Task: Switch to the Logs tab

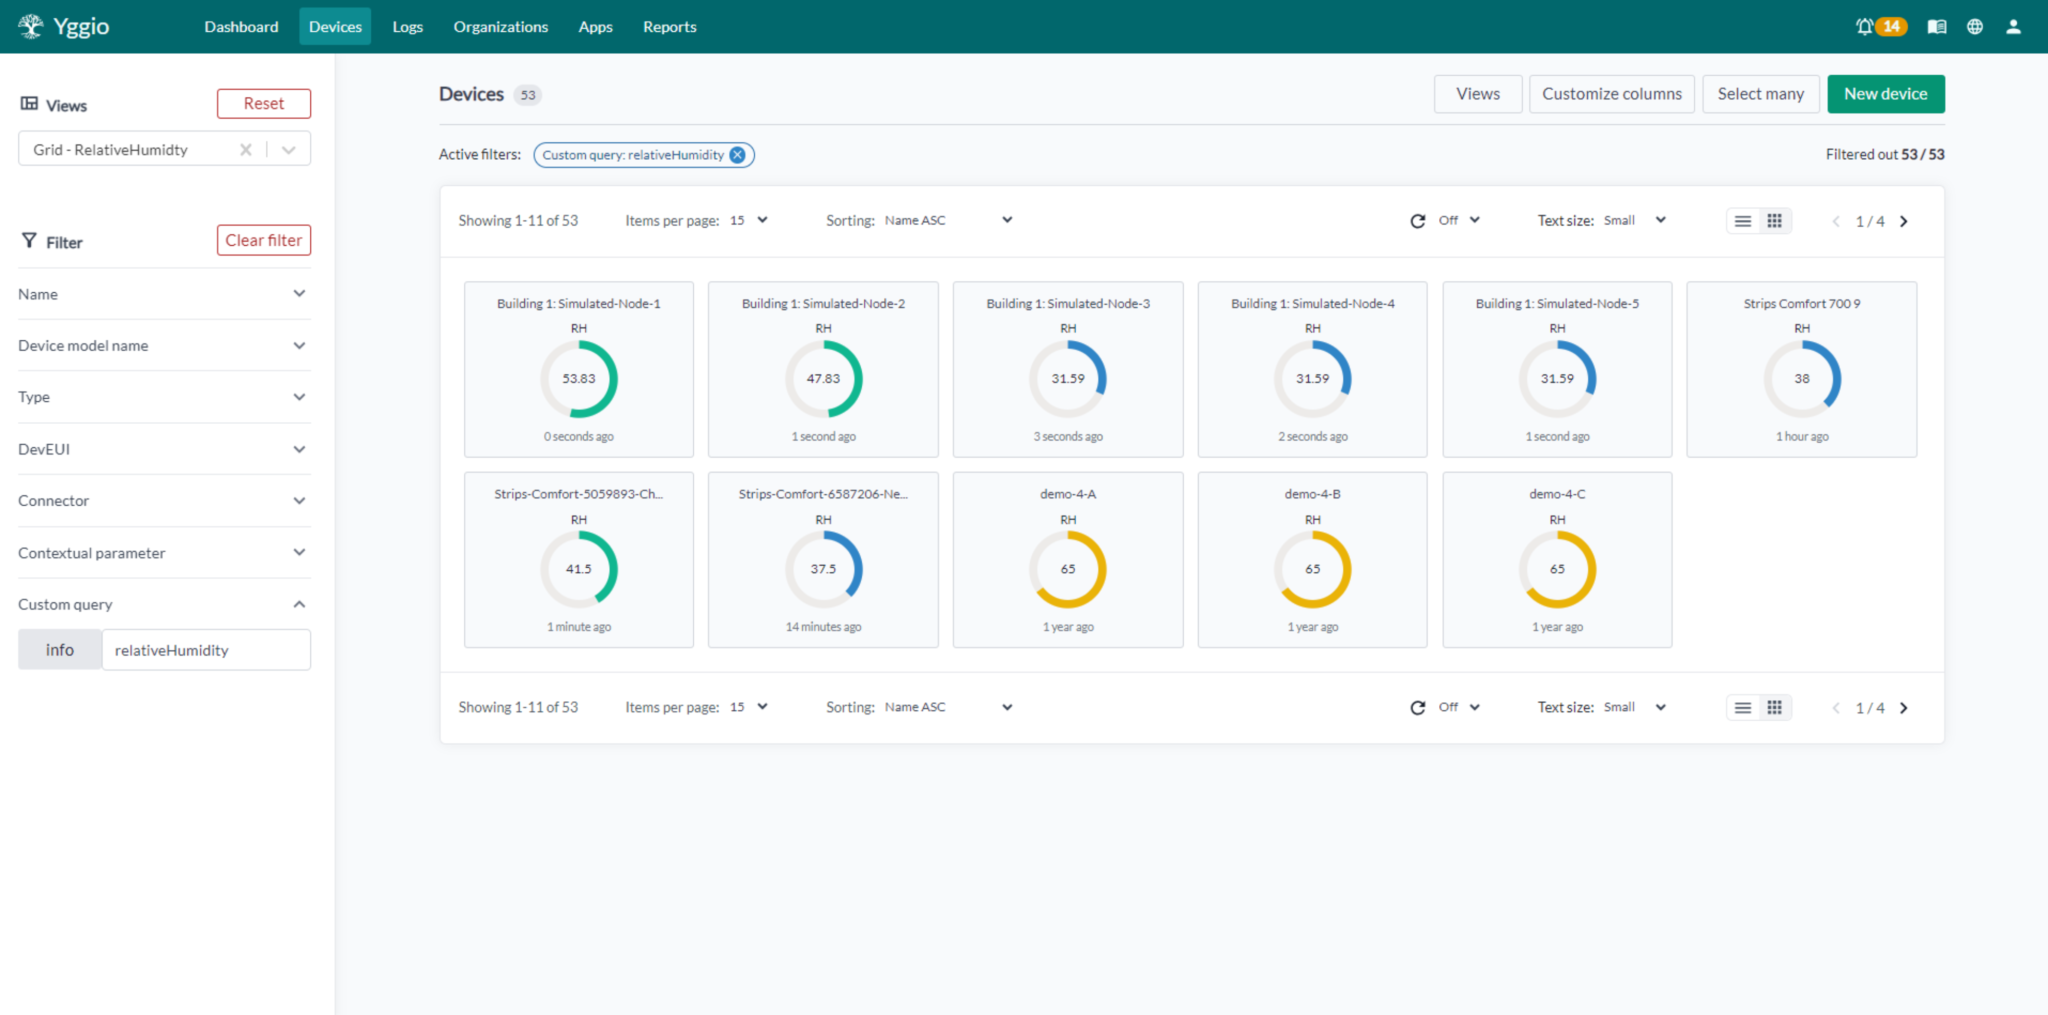Action: [407, 26]
